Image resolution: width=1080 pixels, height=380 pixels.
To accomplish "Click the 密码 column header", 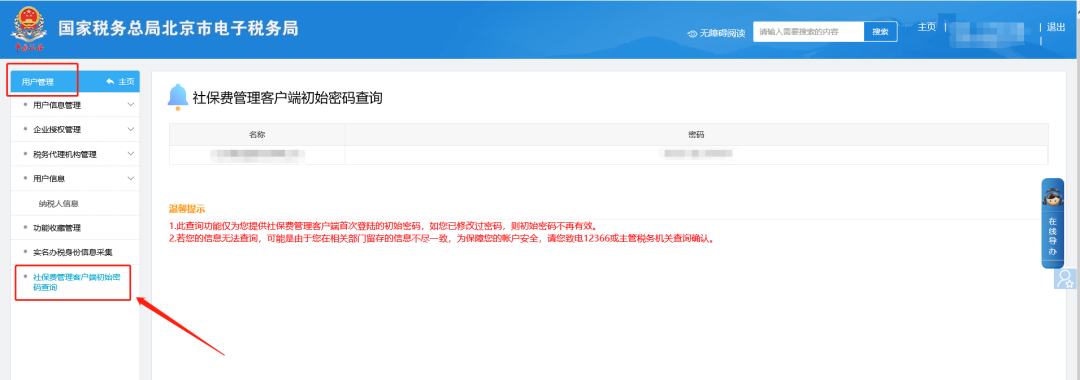I will (x=696, y=134).
